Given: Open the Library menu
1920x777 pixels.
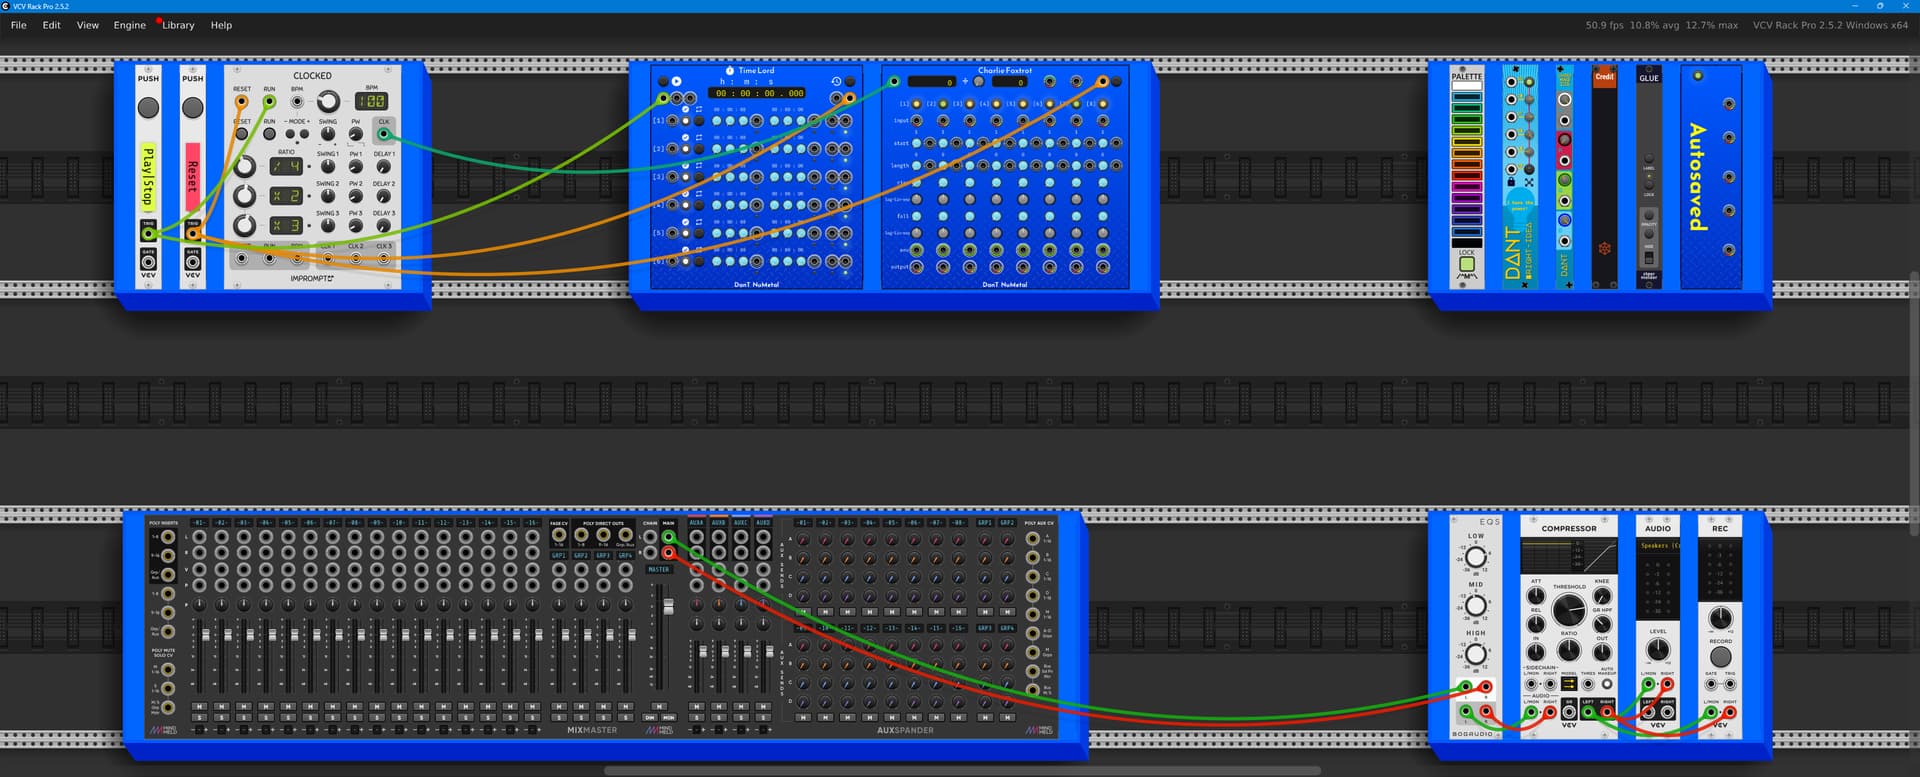Looking at the screenshot, I should click(x=178, y=25).
